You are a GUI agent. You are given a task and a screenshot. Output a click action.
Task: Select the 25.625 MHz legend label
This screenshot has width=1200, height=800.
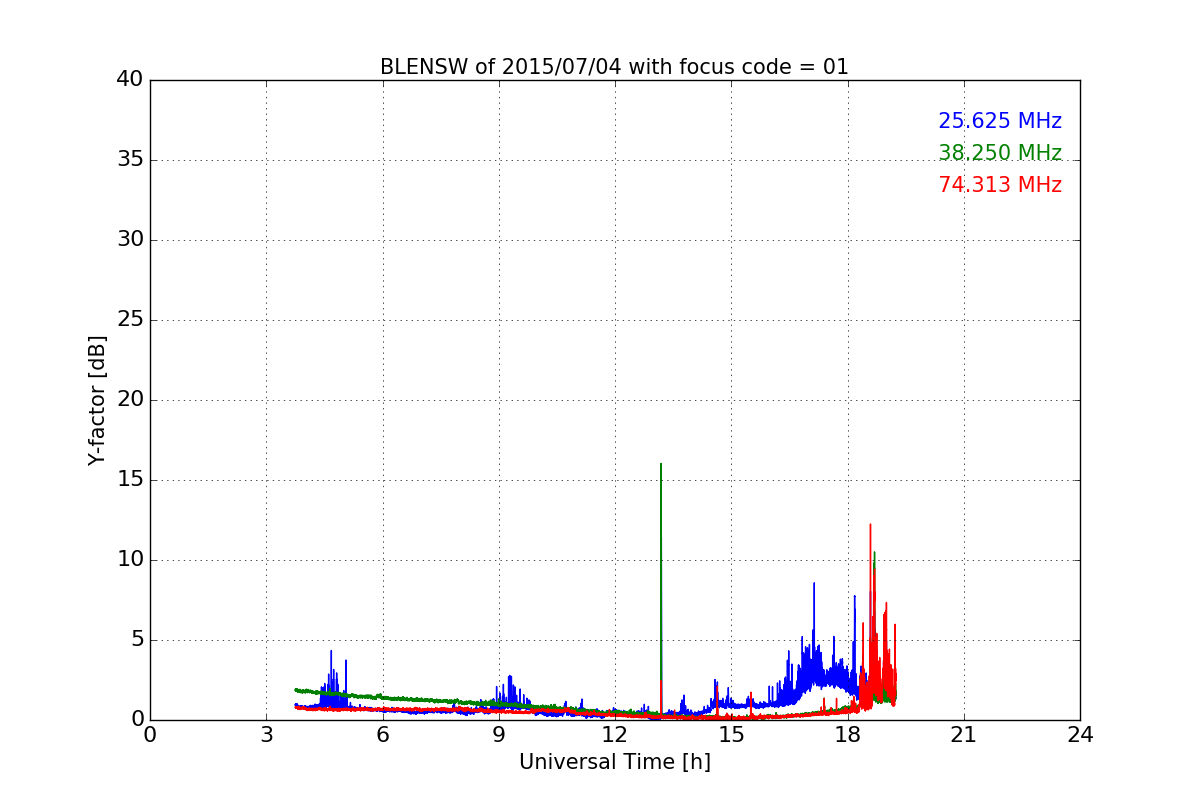pyautogui.click(x=1000, y=121)
